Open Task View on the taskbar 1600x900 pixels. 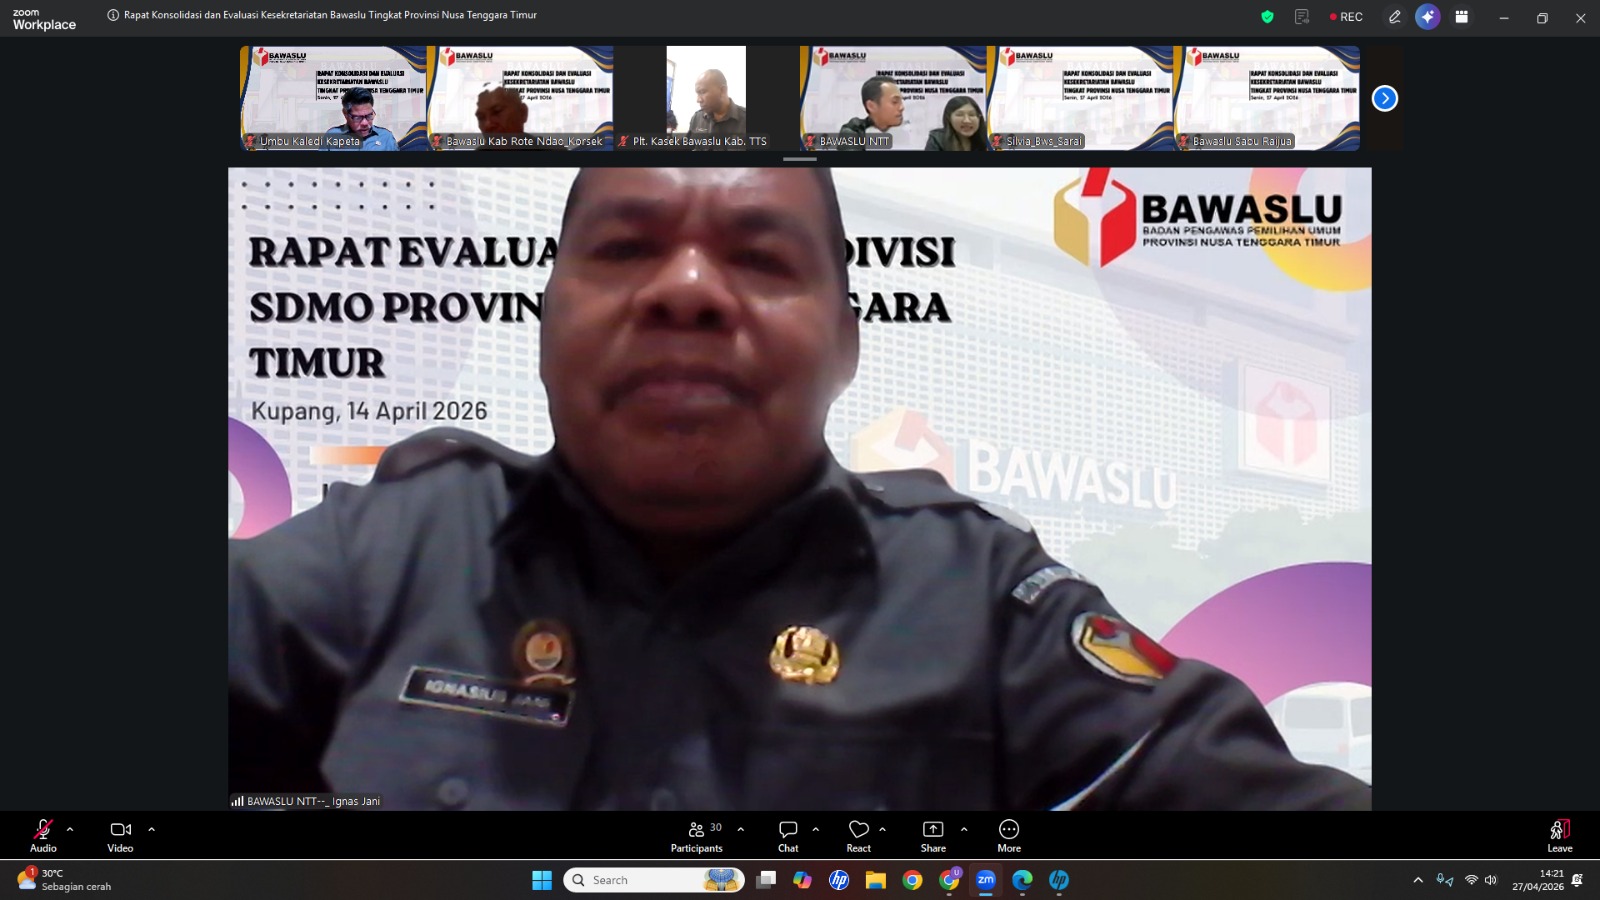coord(766,880)
